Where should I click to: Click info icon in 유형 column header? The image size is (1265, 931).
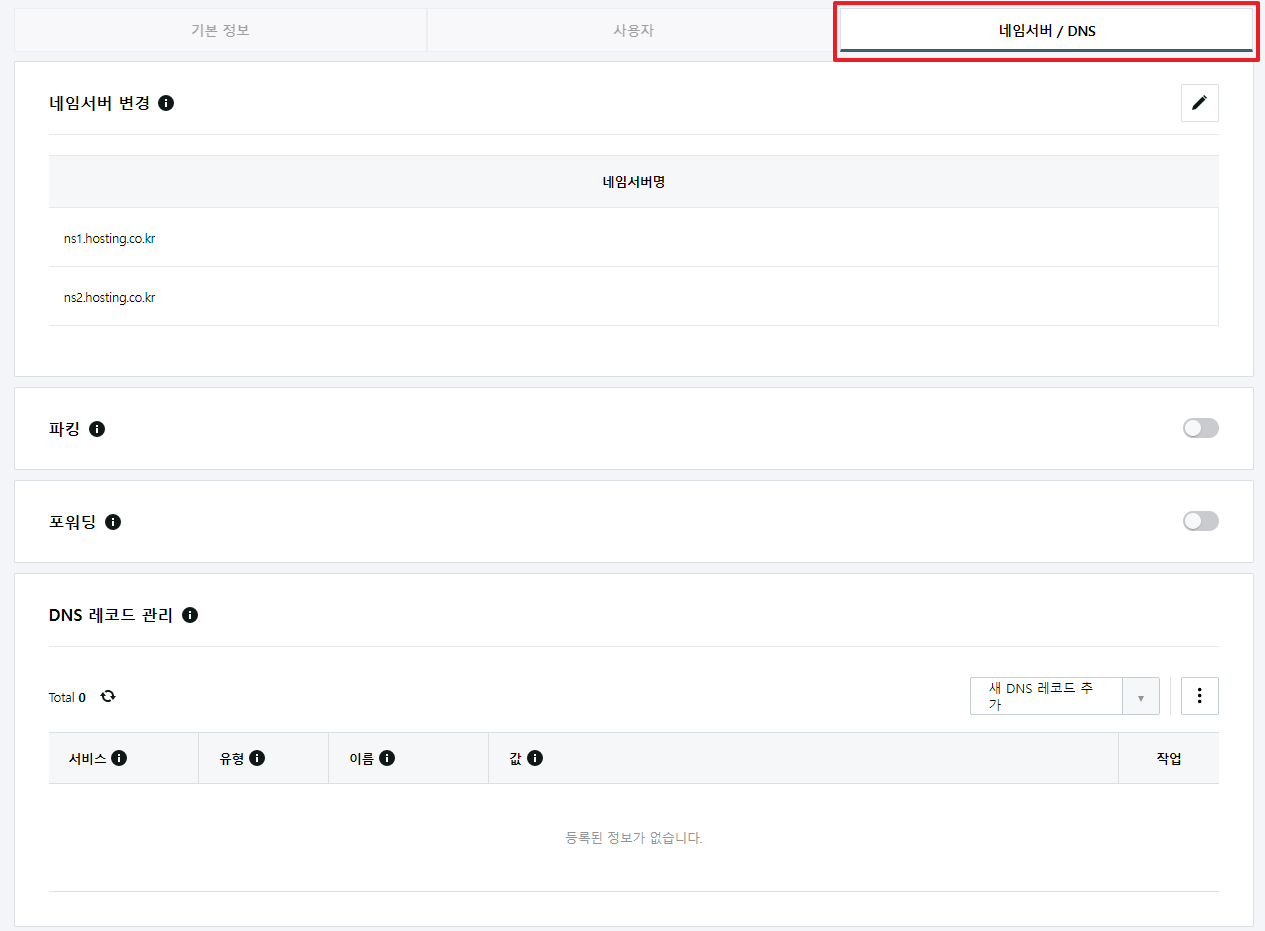tap(257, 758)
